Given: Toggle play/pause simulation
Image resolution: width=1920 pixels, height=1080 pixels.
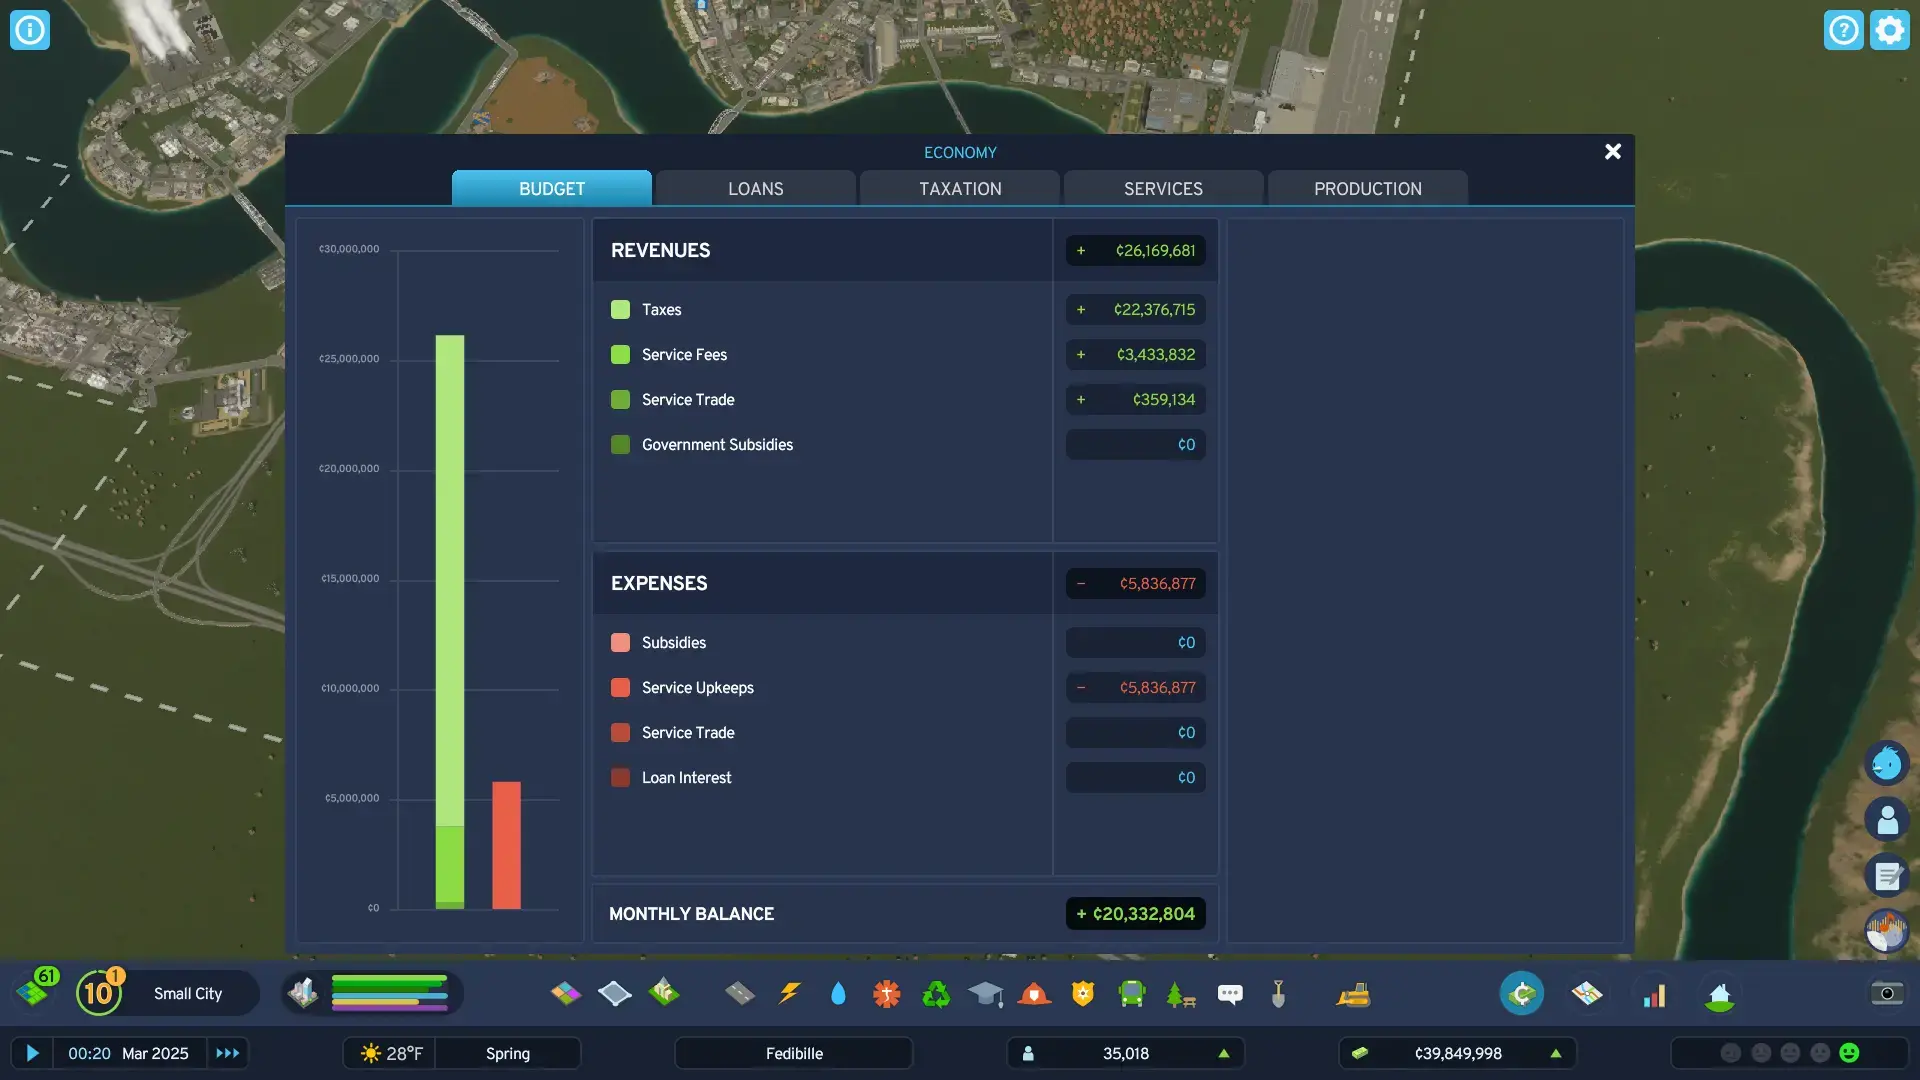Looking at the screenshot, I should pyautogui.click(x=32, y=1053).
